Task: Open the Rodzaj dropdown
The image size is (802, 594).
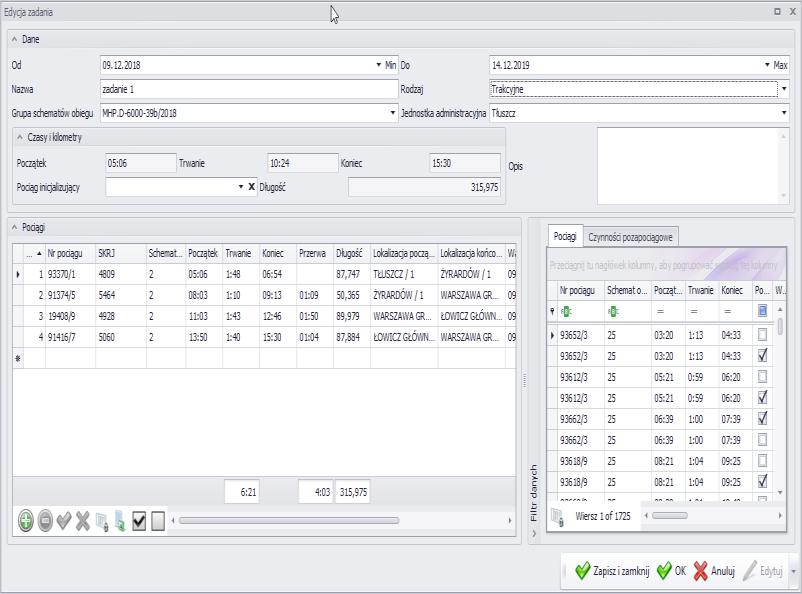Action: (784, 89)
